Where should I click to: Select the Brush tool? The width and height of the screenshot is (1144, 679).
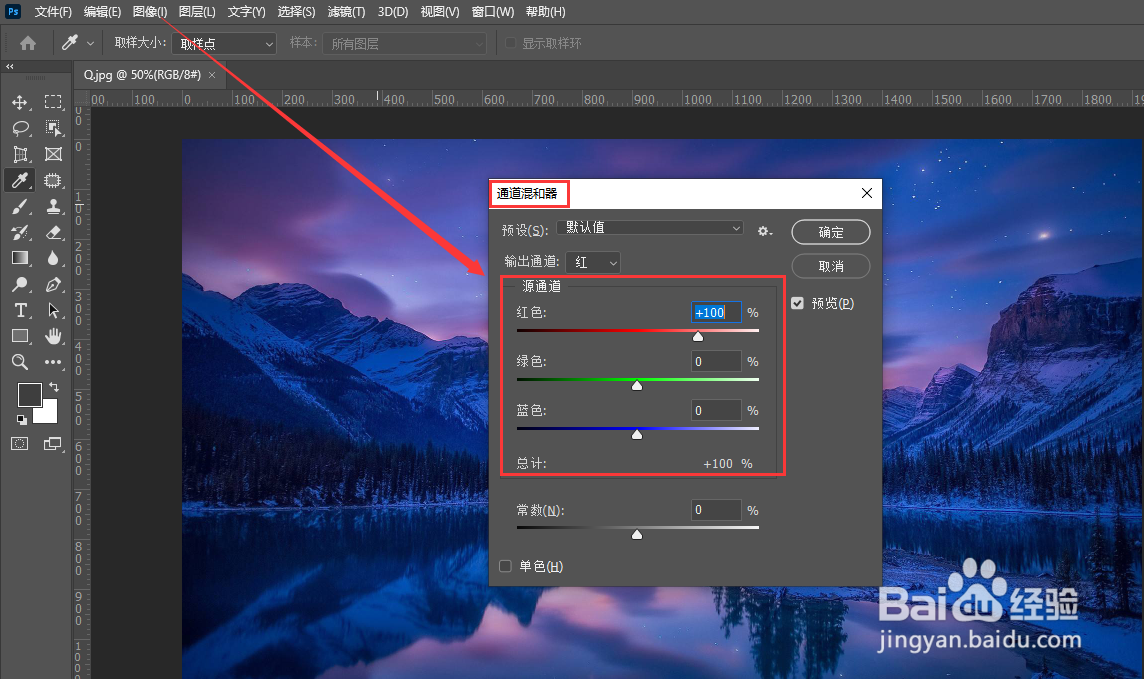(x=20, y=206)
